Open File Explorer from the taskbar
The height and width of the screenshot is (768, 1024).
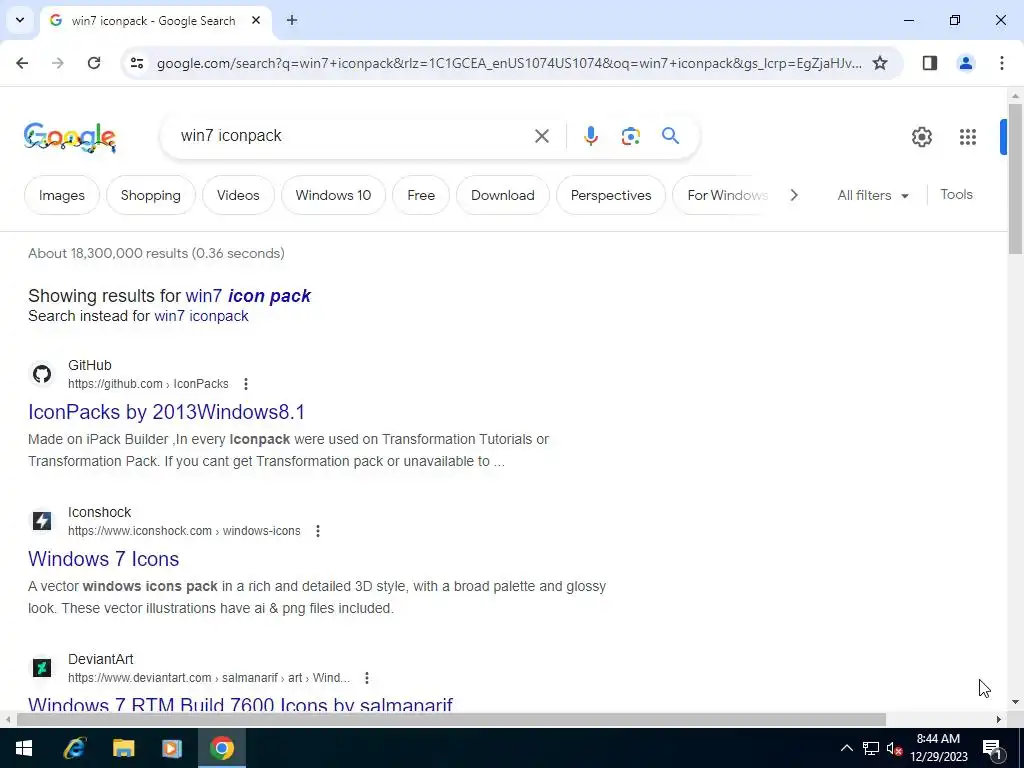pyautogui.click(x=123, y=748)
